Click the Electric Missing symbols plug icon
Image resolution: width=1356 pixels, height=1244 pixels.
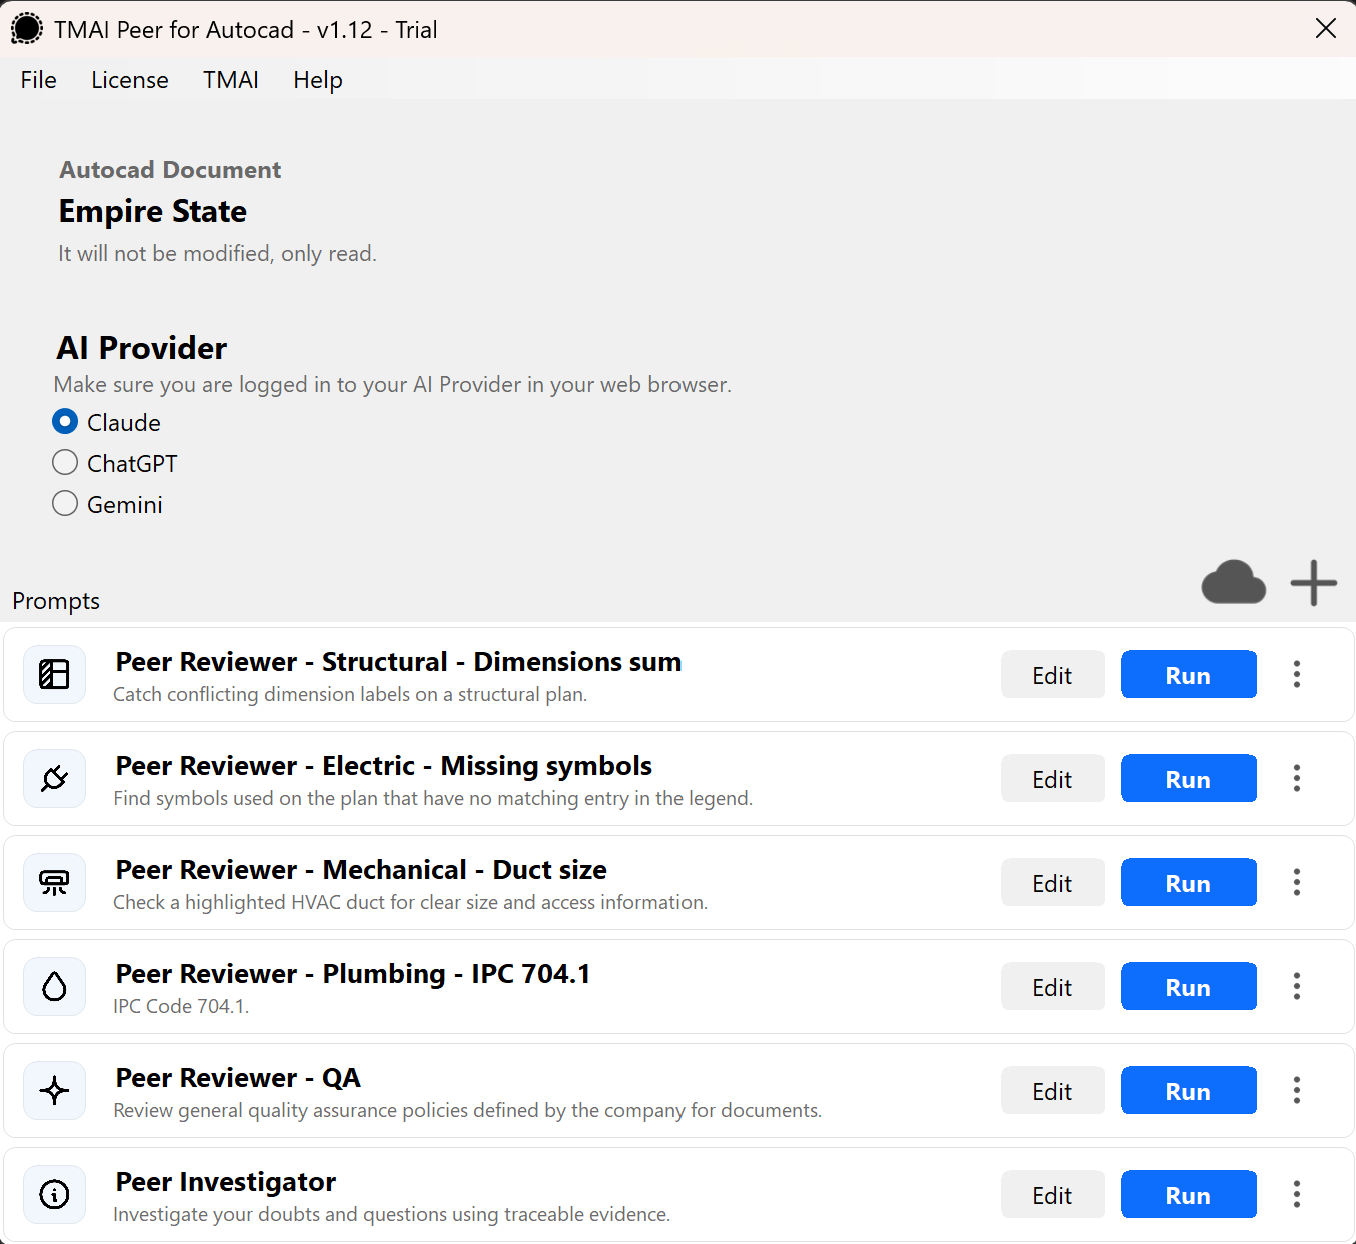[x=54, y=778]
